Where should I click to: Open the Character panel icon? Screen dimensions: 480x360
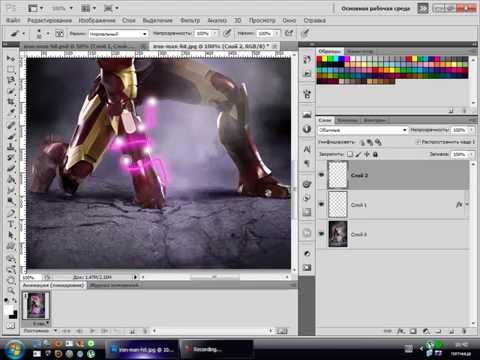coord(307,149)
